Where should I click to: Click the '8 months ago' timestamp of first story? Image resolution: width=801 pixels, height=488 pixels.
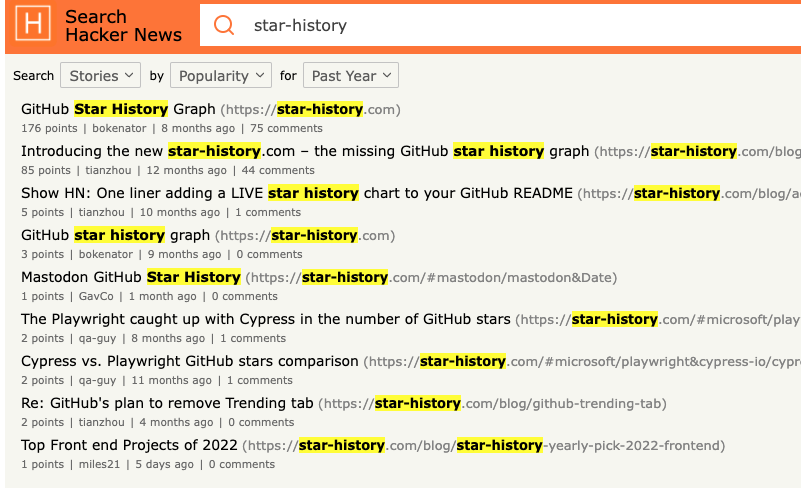pos(198,128)
